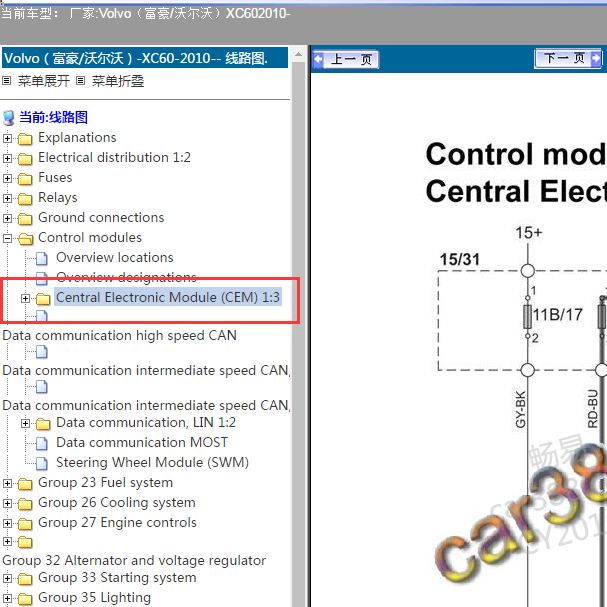Screen dimensions: 607x607
Task: Click the Group 35 Lighting folder icon
Action: (x=25, y=599)
